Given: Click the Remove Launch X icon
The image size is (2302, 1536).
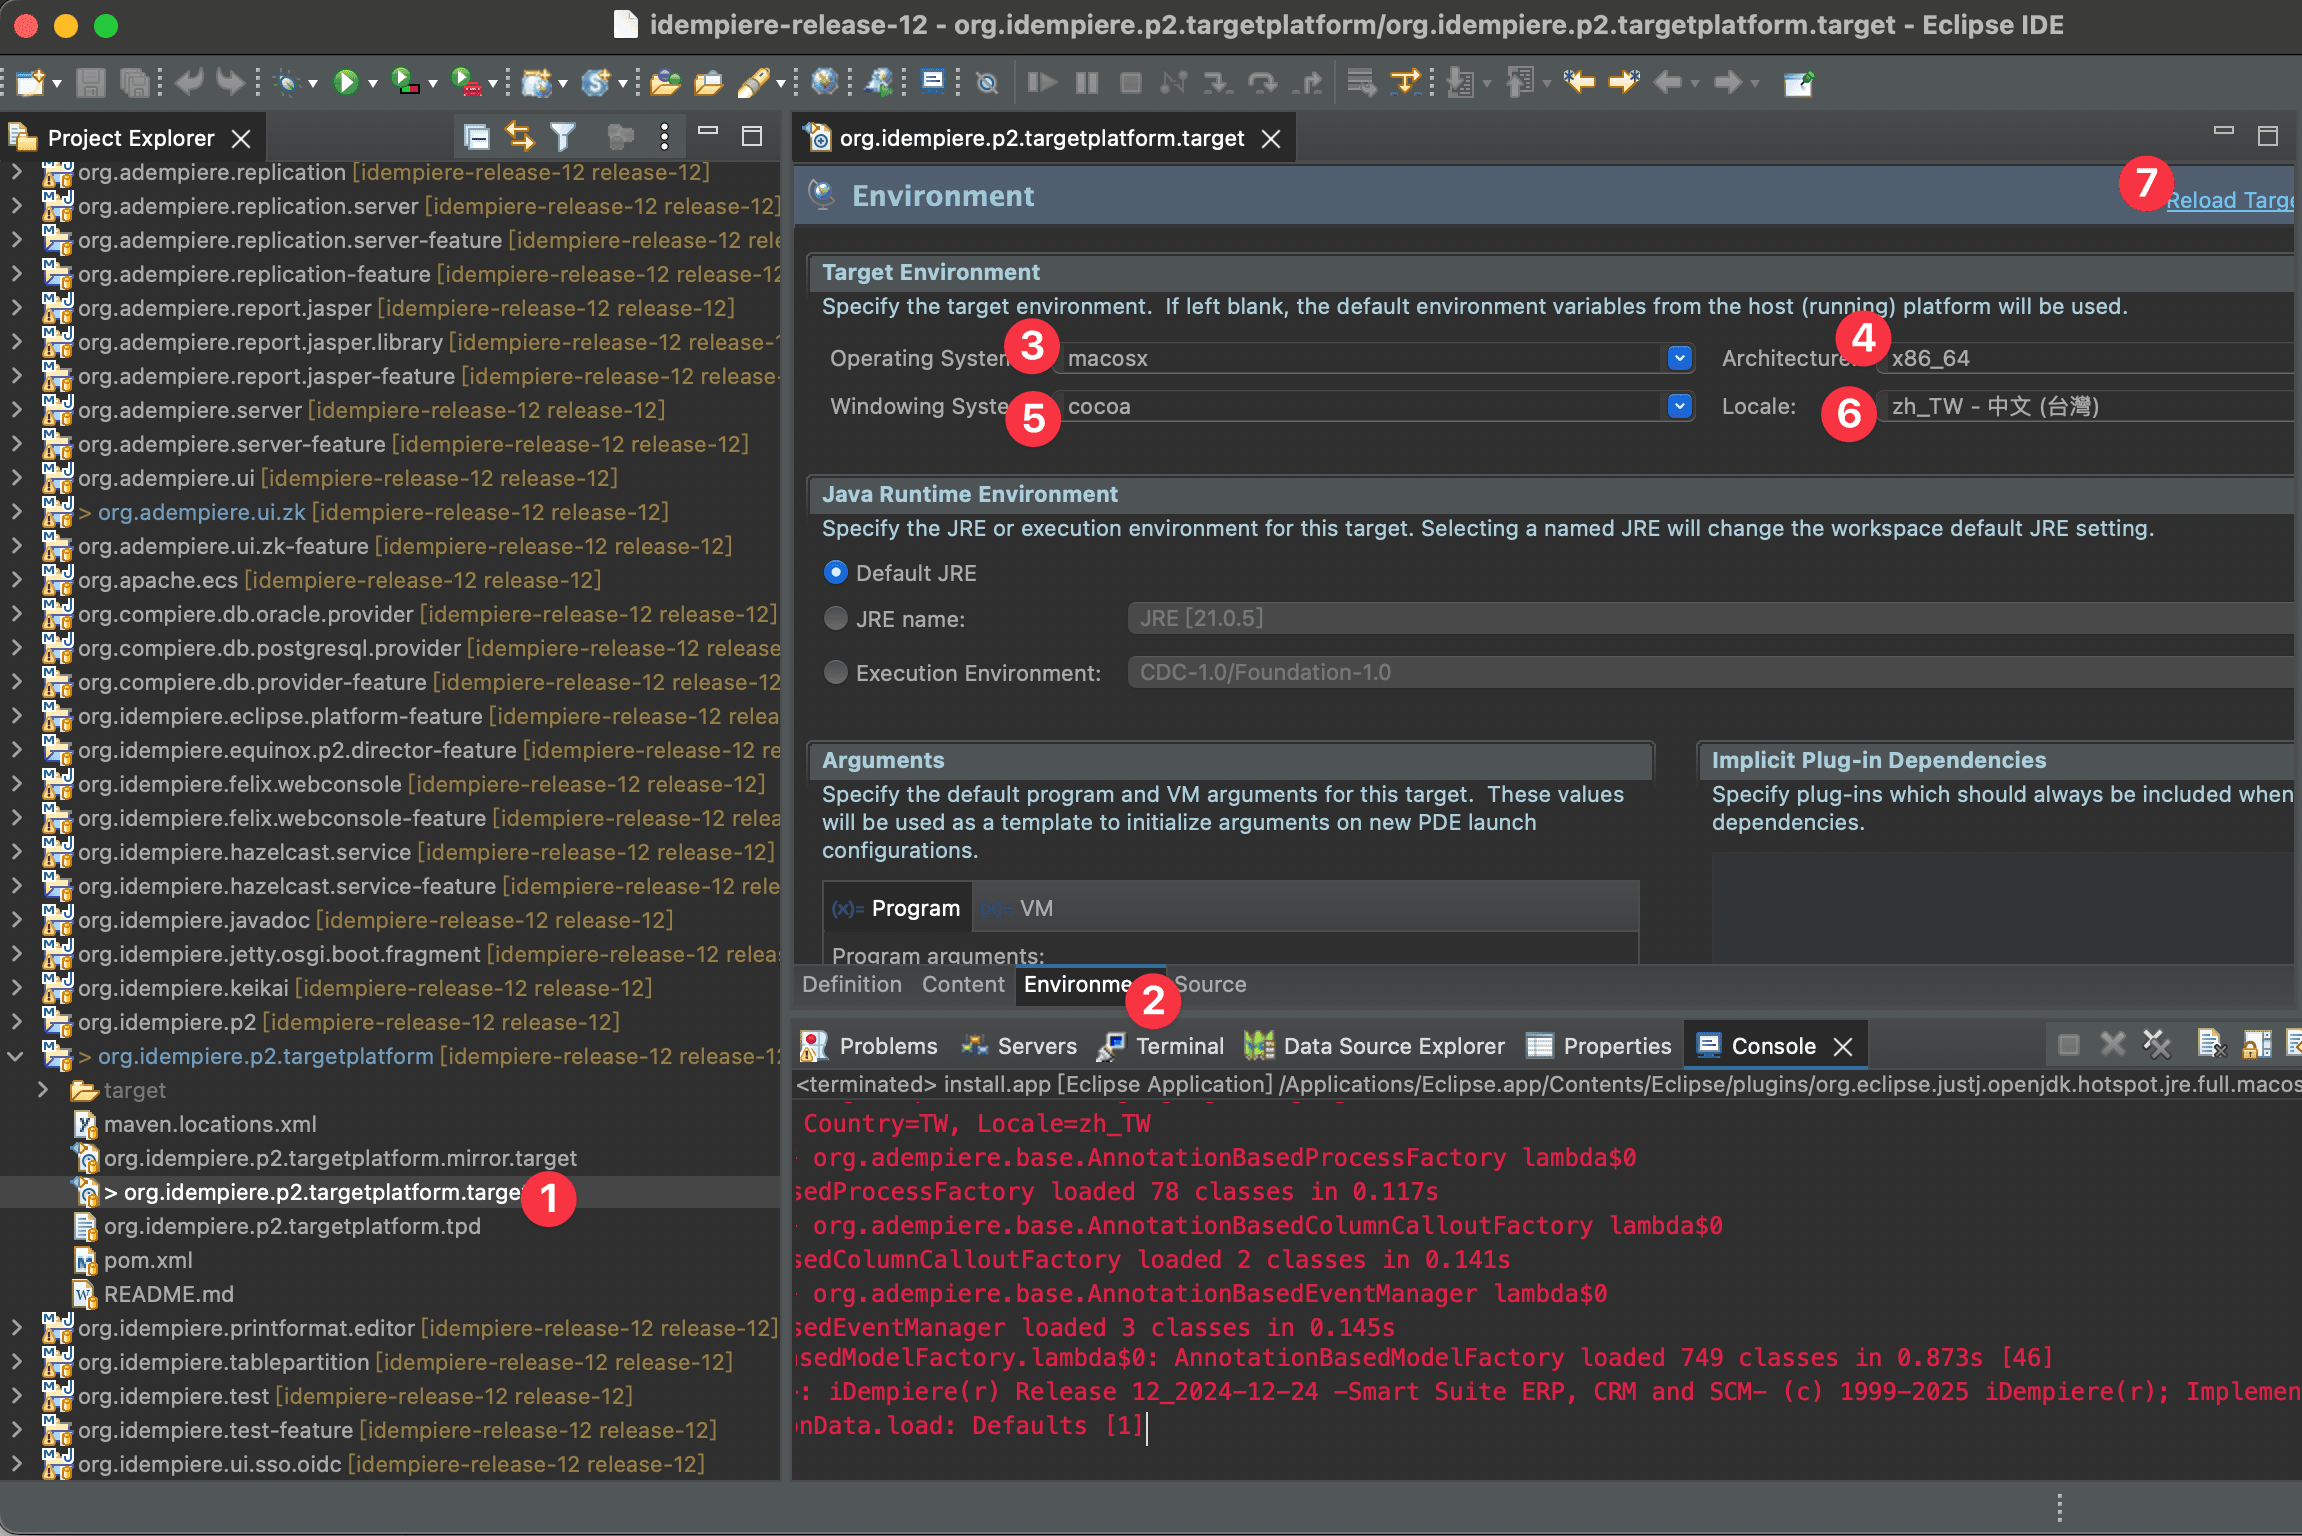Looking at the screenshot, I should point(2113,1045).
